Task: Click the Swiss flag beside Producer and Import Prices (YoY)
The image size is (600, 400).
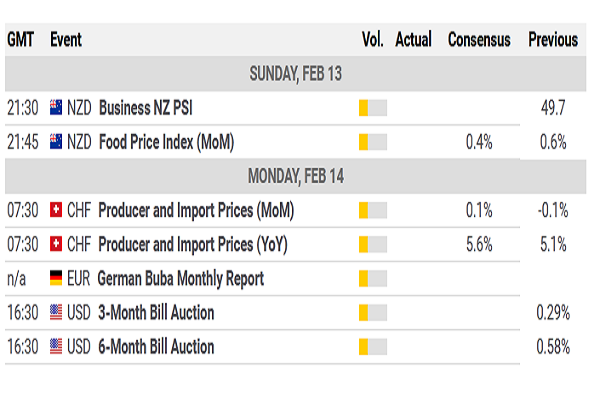Action: (55, 245)
